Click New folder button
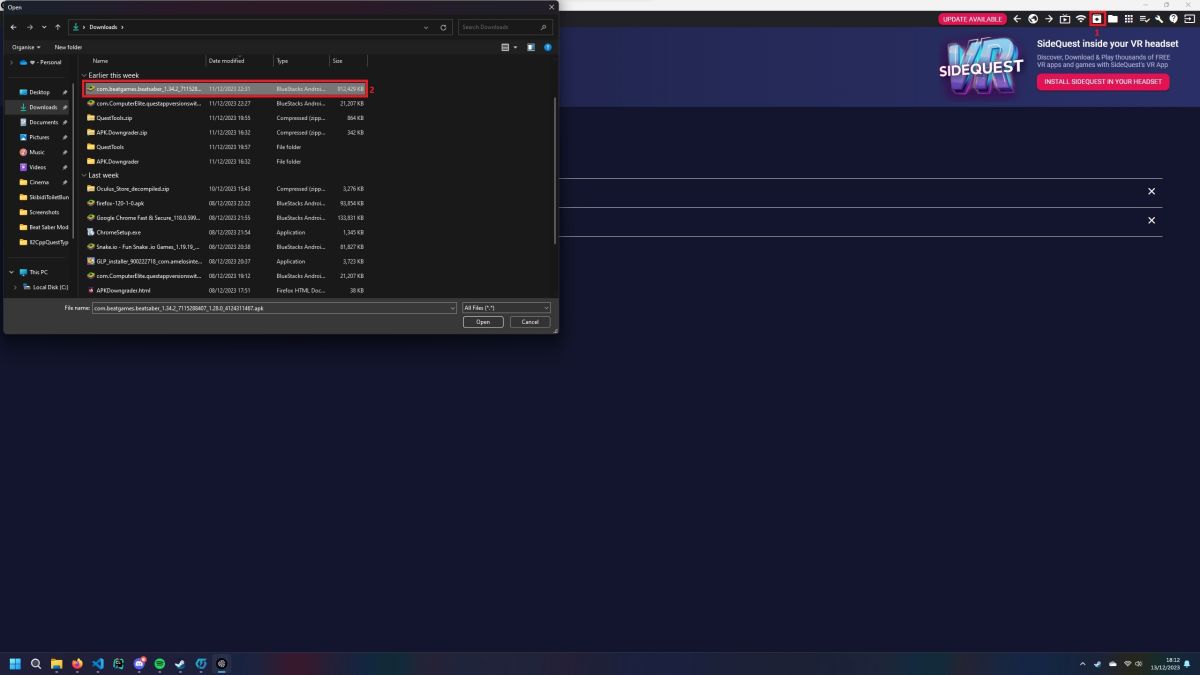The width and height of the screenshot is (1200, 675). click(68, 47)
